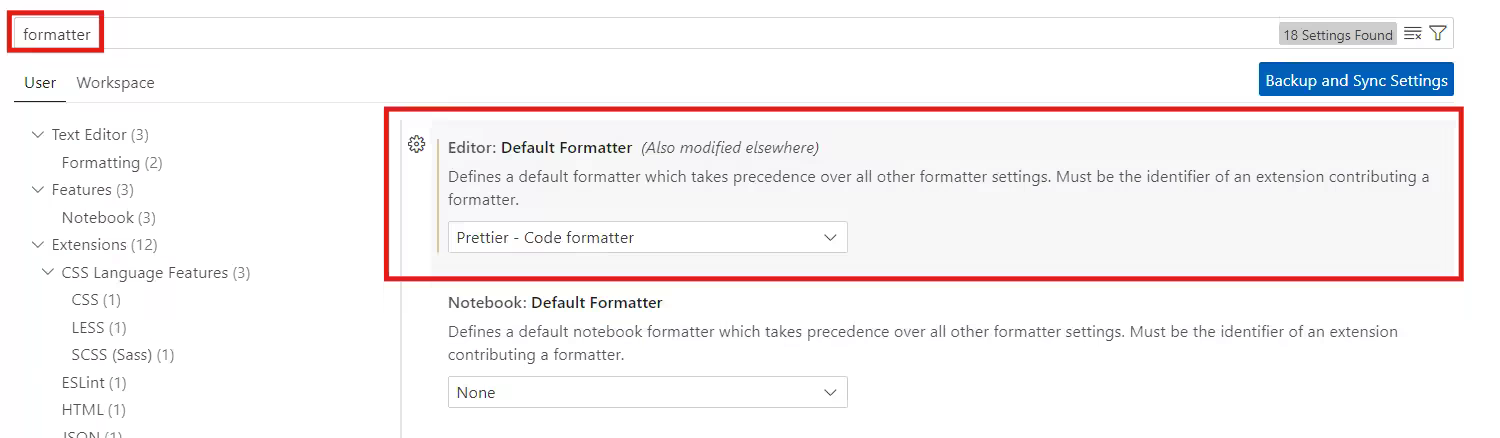Select HTML in the settings tree
1500x438 pixels.
pyautogui.click(x=93, y=410)
